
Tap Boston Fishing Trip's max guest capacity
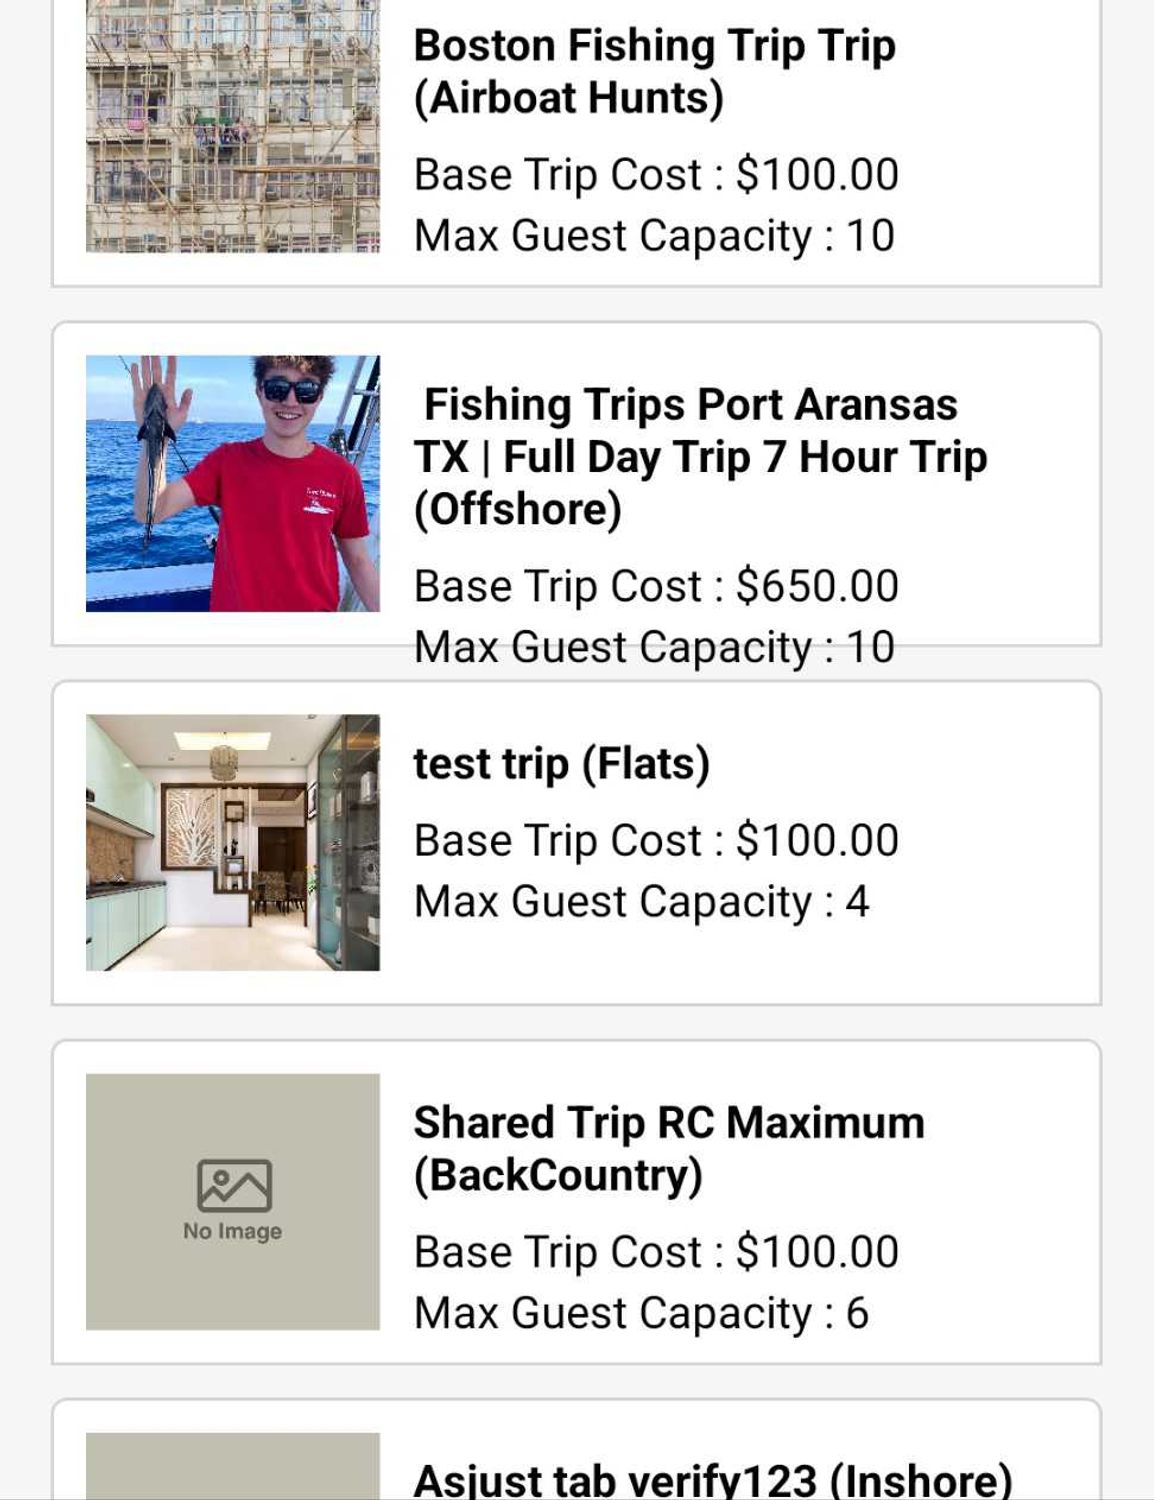[x=654, y=236]
